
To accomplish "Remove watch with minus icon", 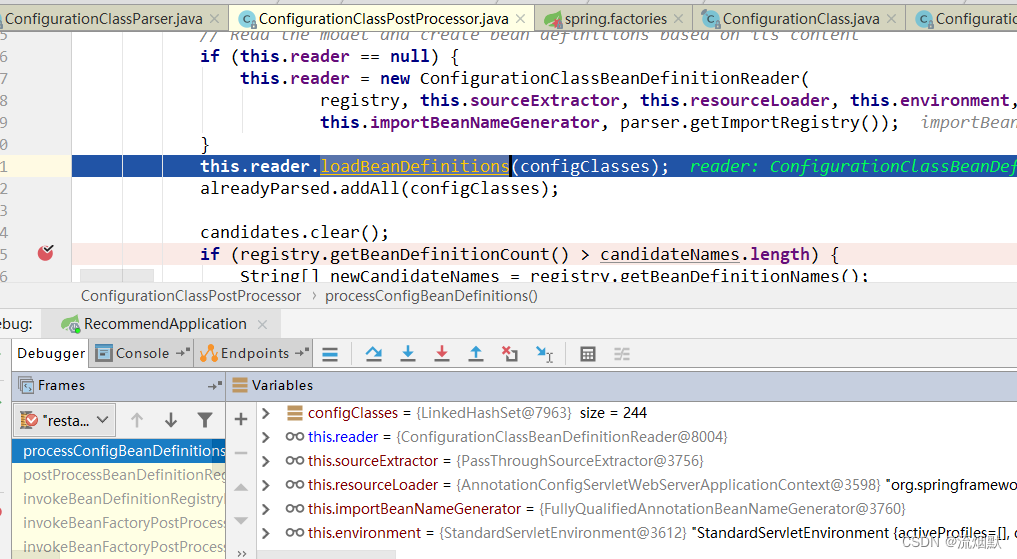I will coord(241,453).
